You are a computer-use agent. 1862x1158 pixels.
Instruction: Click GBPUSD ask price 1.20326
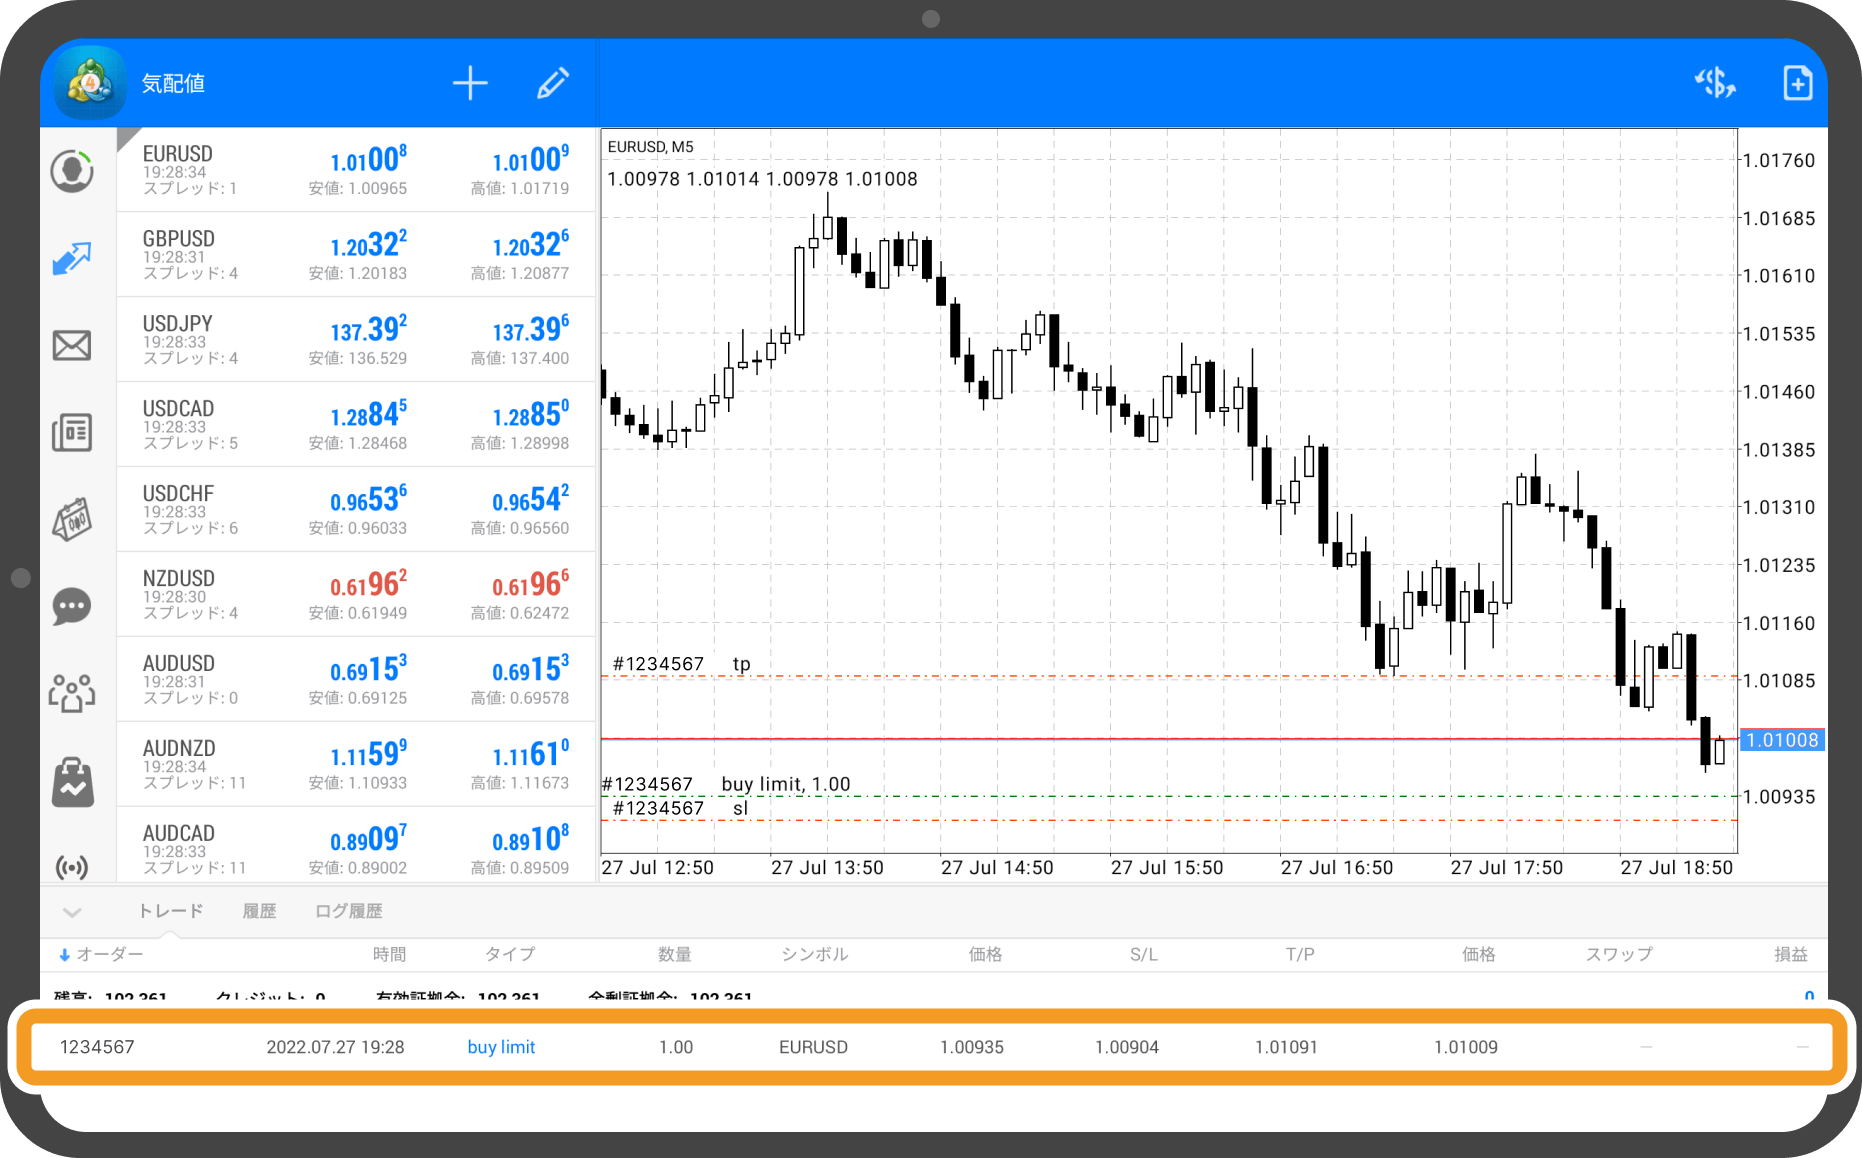pyautogui.click(x=530, y=244)
